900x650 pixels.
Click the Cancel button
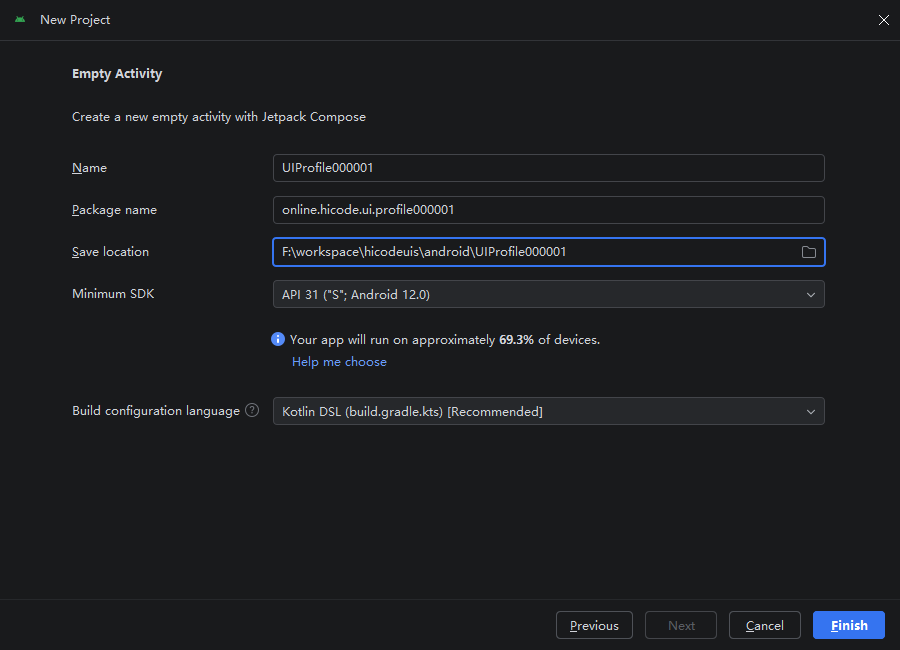pyautogui.click(x=765, y=625)
